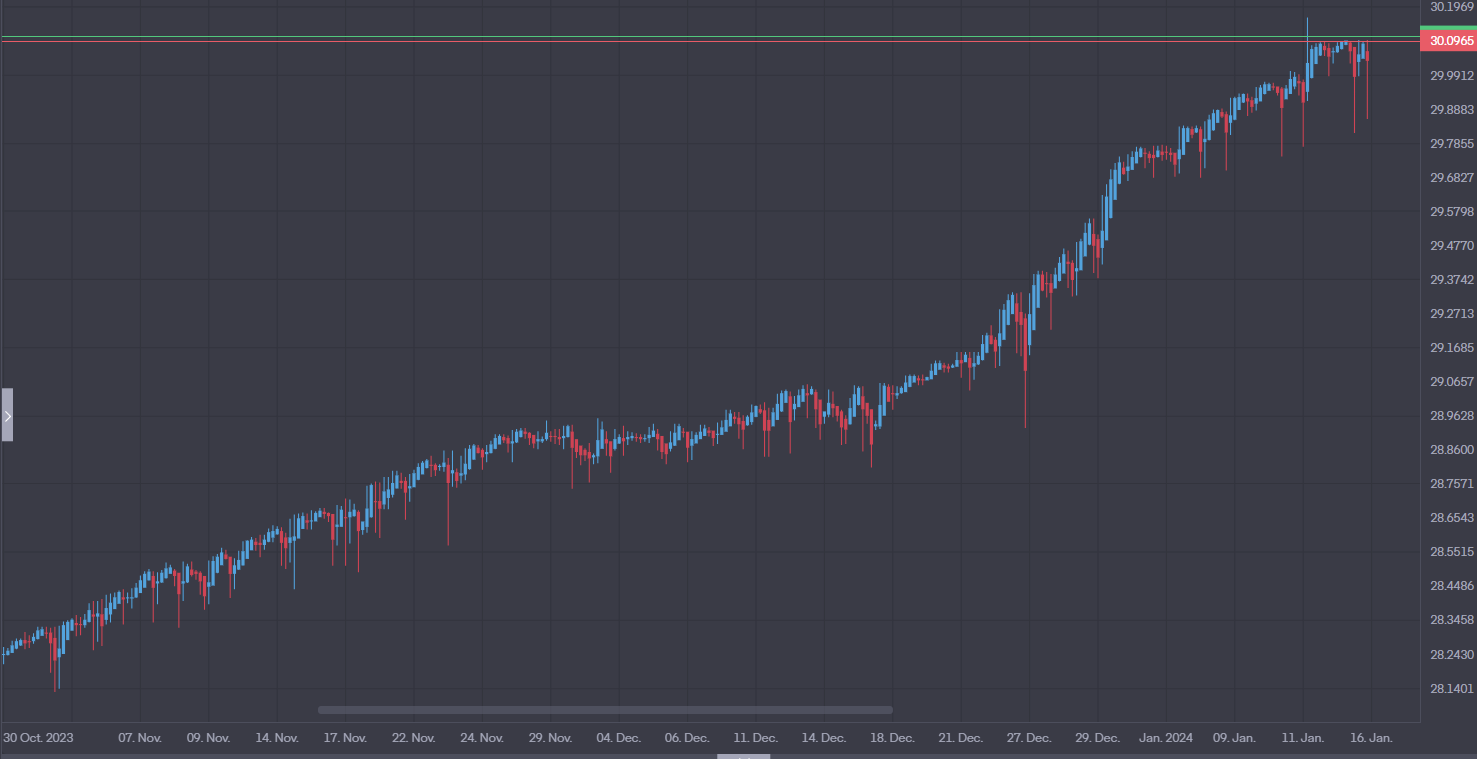Click the 27. Dec. date on the time axis

pos(1029,738)
